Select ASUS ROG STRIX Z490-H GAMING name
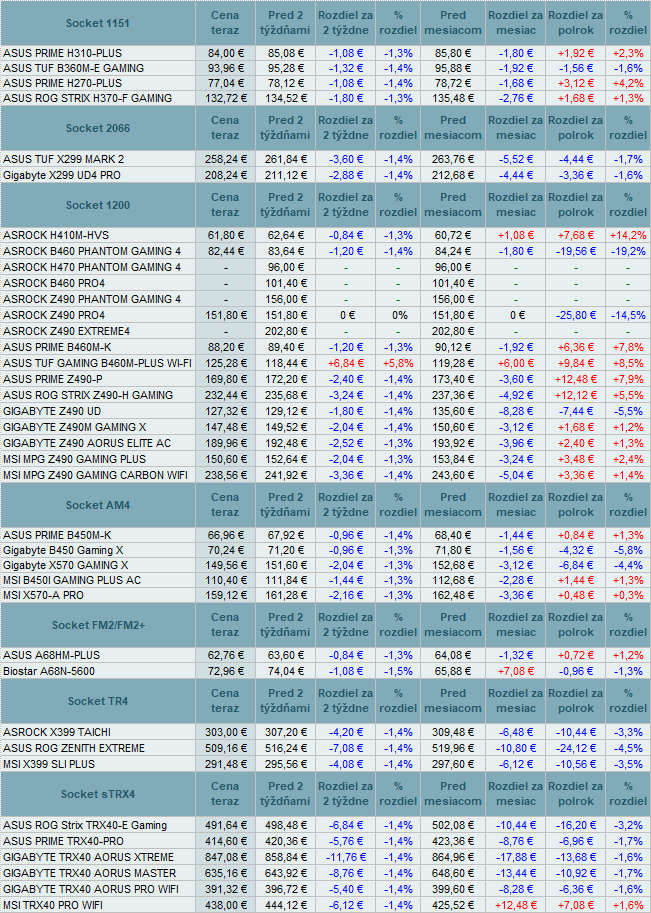Viewport: 651px width, 913px height. [x=88, y=395]
